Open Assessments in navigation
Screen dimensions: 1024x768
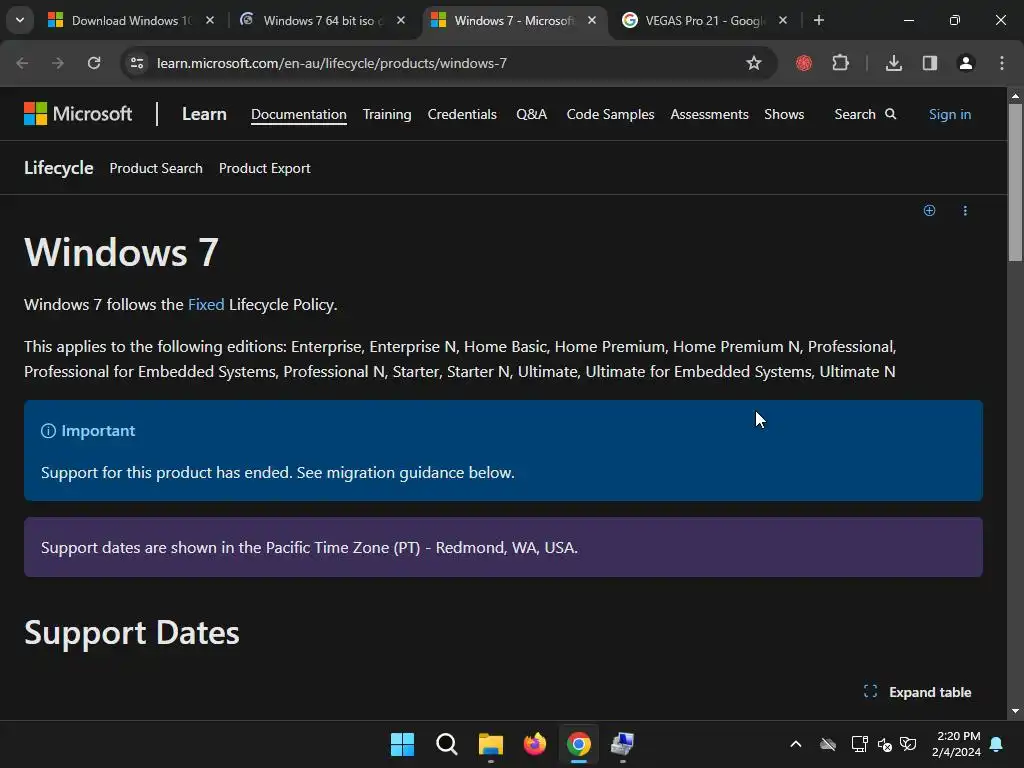tap(709, 114)
